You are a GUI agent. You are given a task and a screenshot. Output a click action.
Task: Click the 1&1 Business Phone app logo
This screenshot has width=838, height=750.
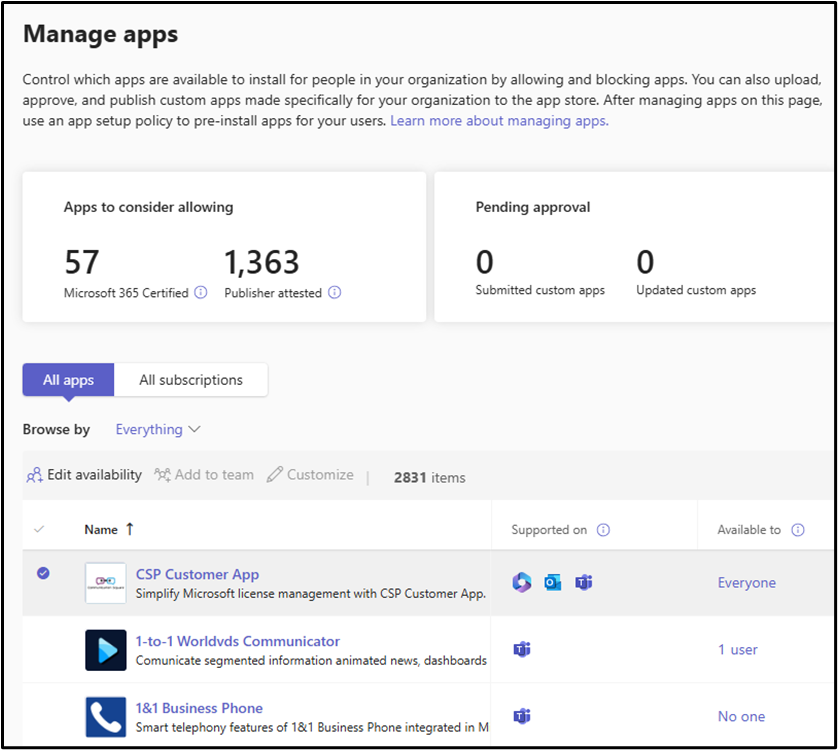[106, 717]
